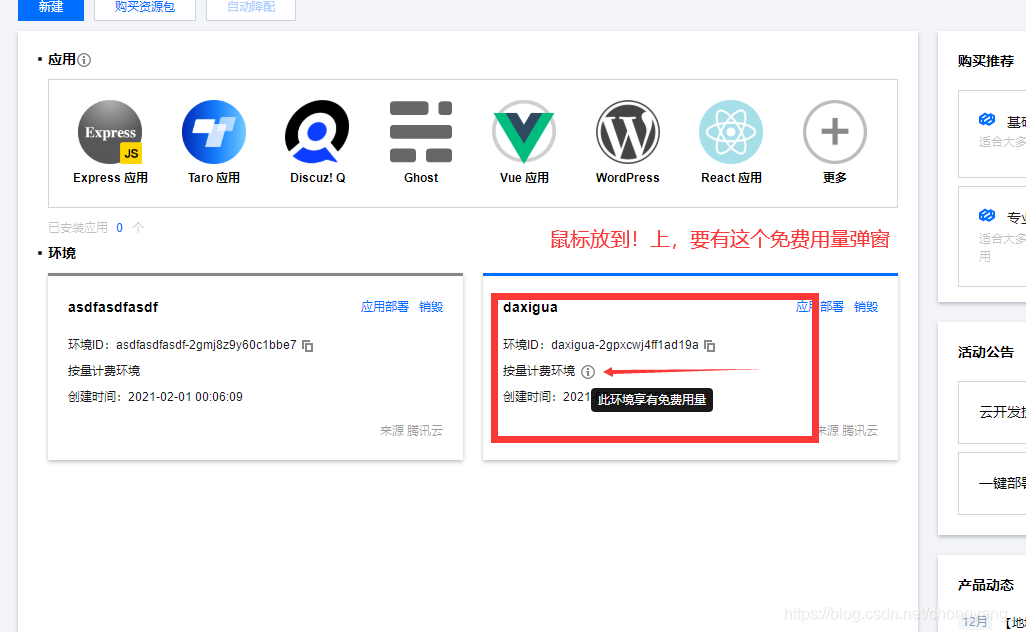
Task: Select the asdfasdfasdf environment name
Action: point(113,307)
